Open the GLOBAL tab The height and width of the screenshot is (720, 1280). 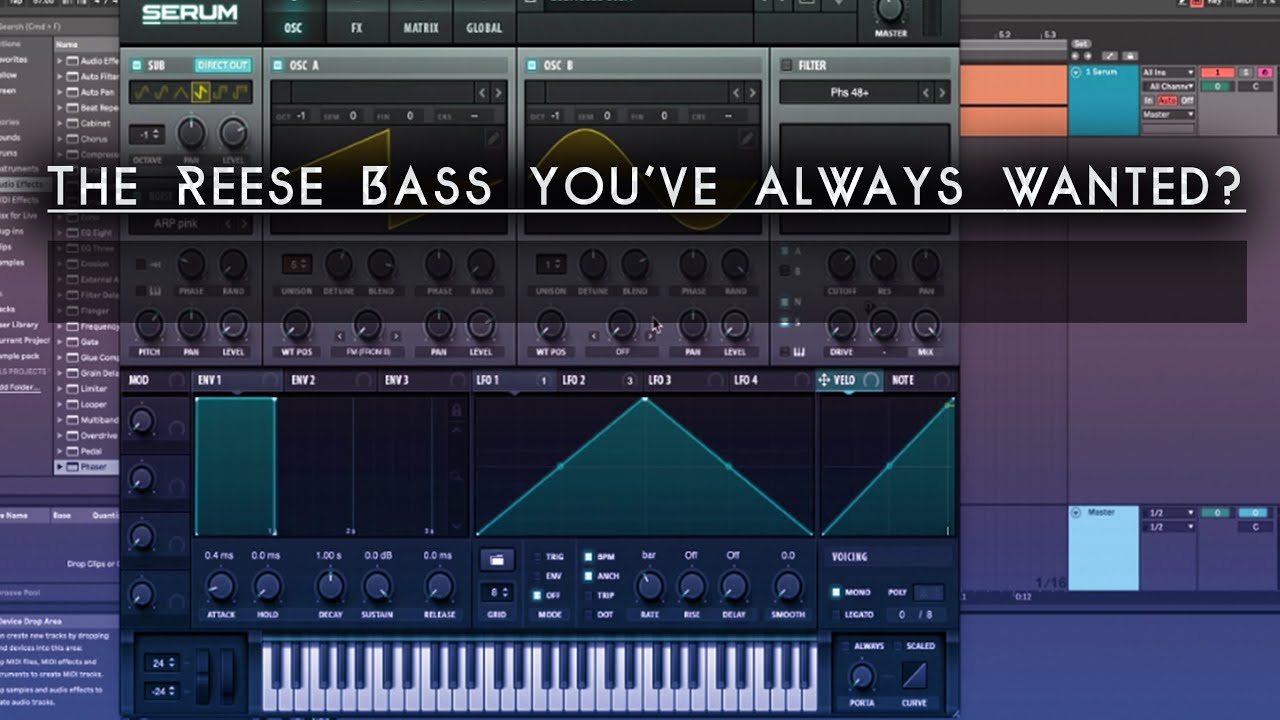point(484,27)
